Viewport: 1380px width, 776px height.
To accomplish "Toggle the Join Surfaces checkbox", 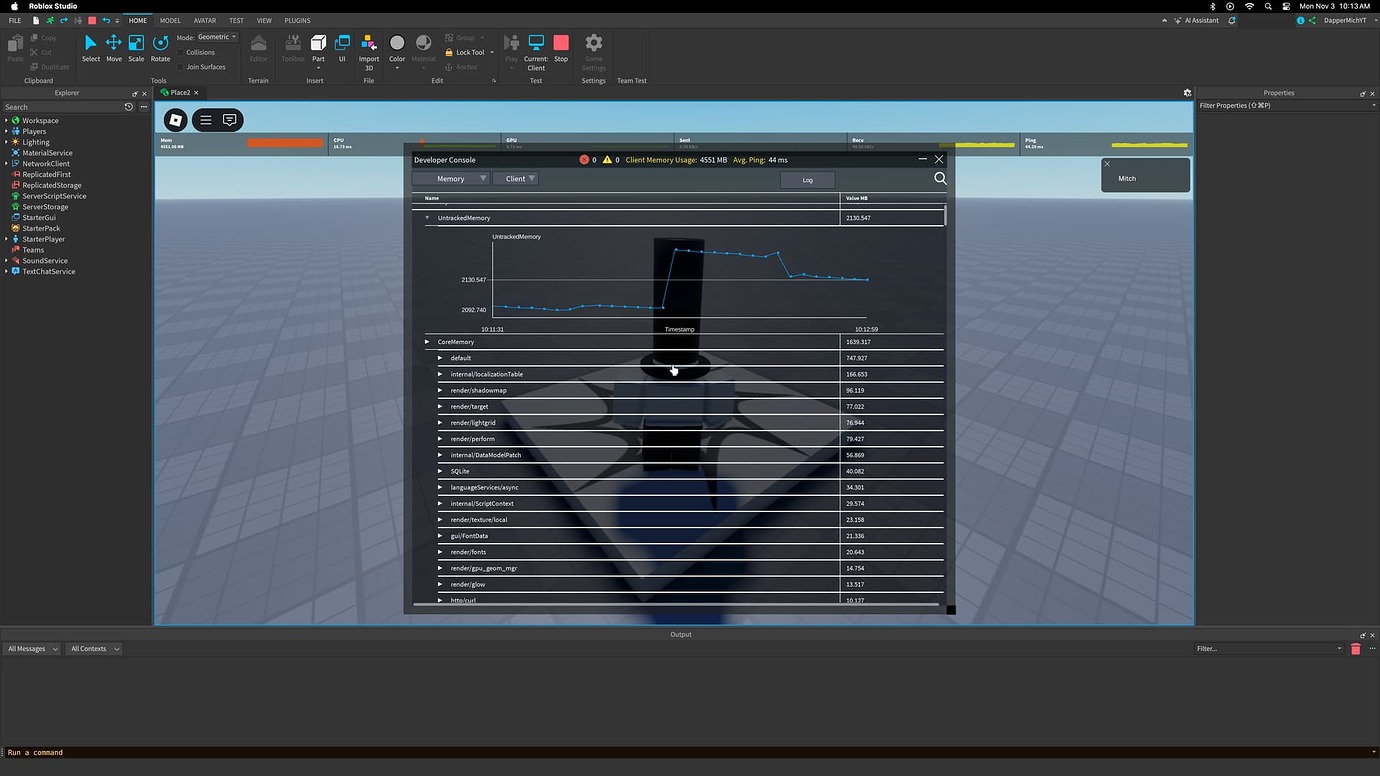I will [181, 67].
